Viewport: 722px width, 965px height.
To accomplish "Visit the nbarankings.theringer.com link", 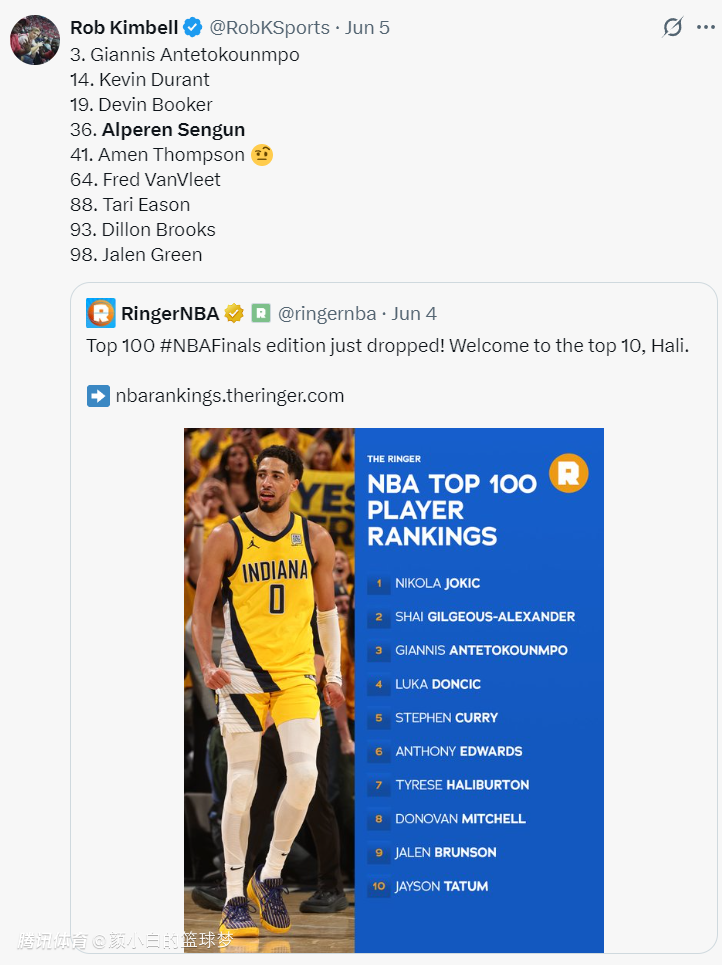I will [x=229, y=396].
